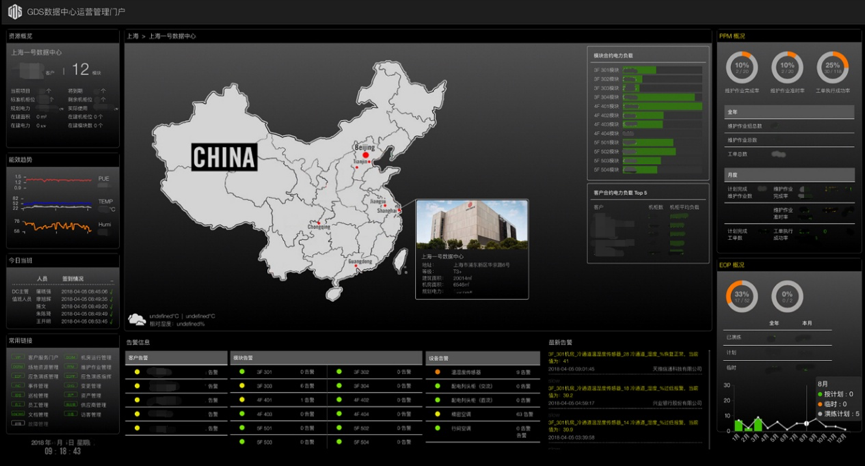The height and width of the screenshot is (466, 865).
Task: Select the Shanghai marker on the map
Action: pos(399,210)
